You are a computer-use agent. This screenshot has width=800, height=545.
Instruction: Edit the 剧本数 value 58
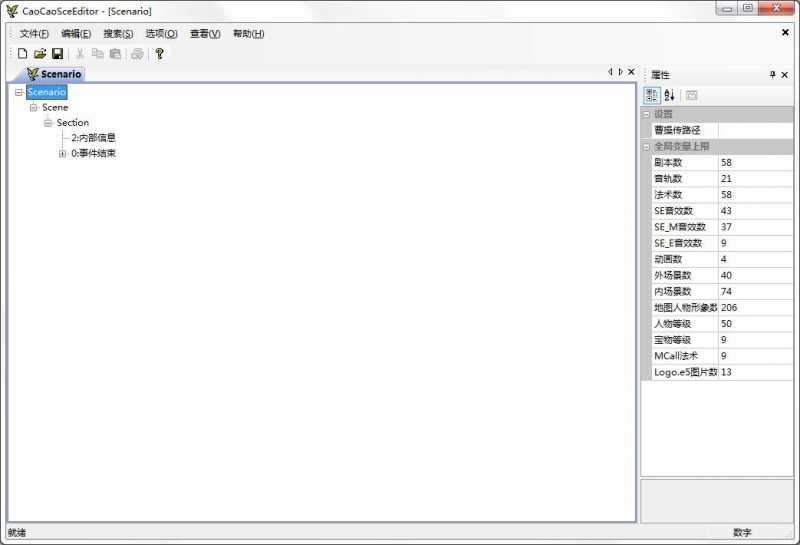(x=755, y=162)
